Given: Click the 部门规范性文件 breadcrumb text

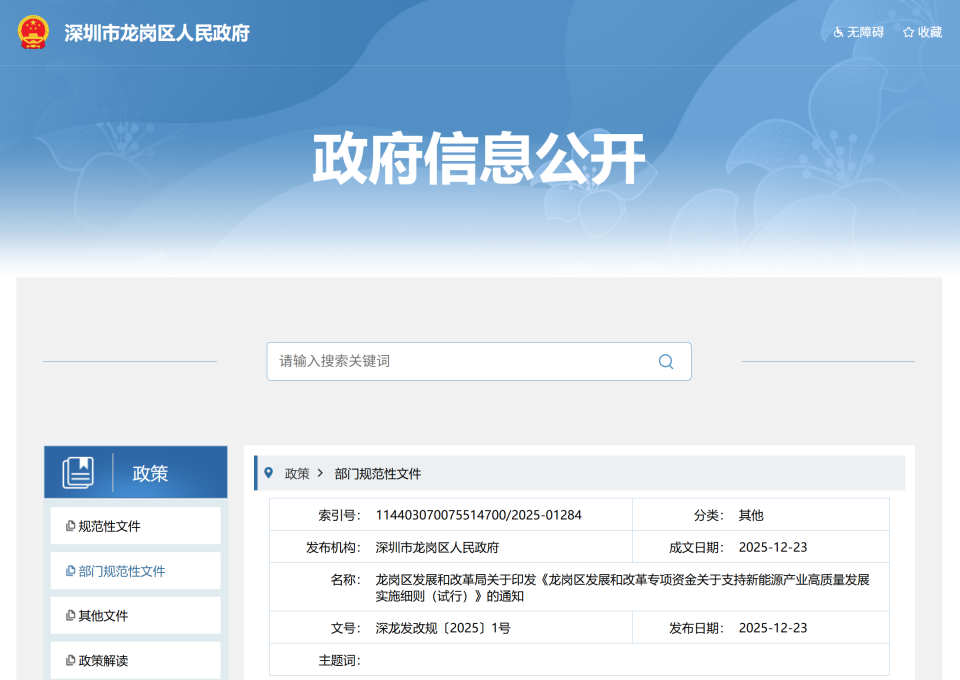Looking at the screenshot, I should pyautogui.click(x=379, y=472).
